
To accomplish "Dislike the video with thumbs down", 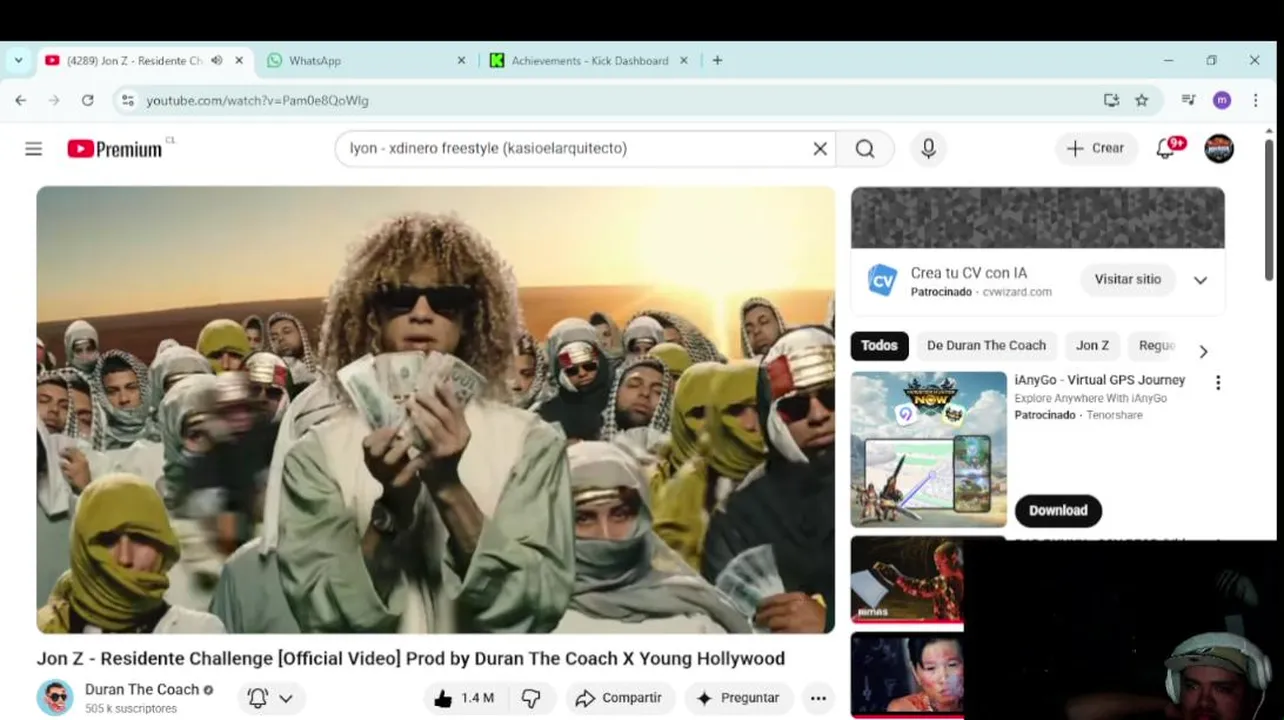I will pyautogui.click(x=531, y=698).
